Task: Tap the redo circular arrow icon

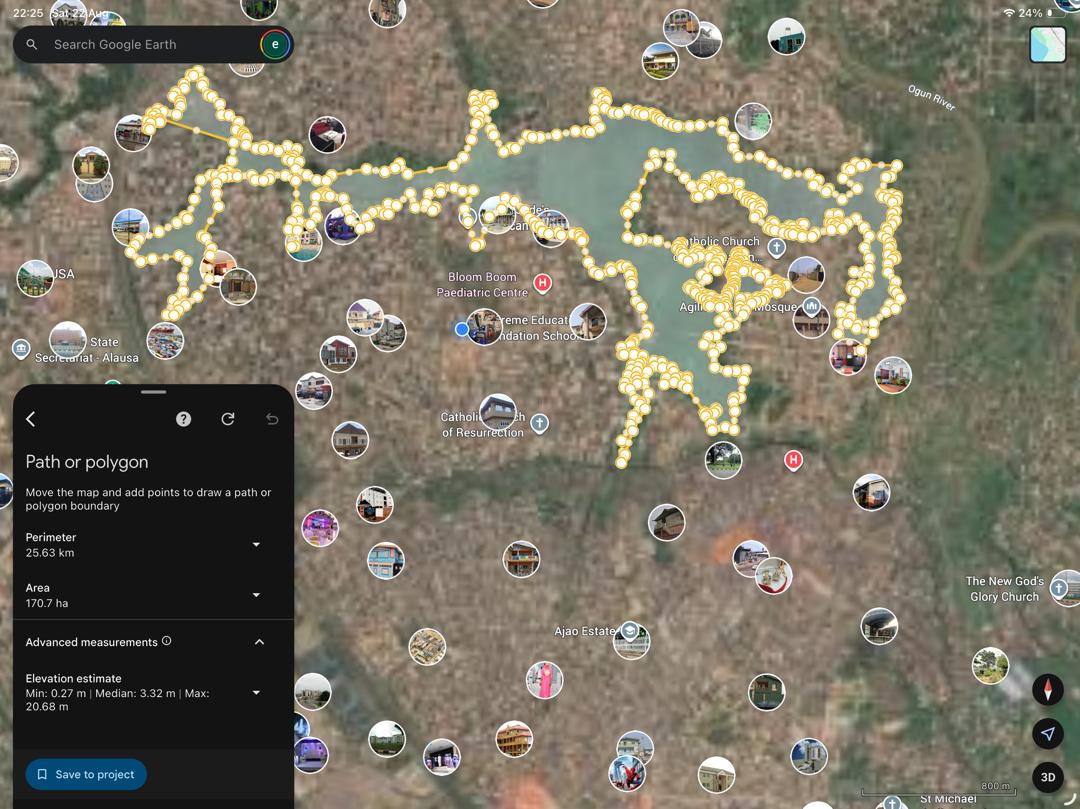Action: coord(228,419)
